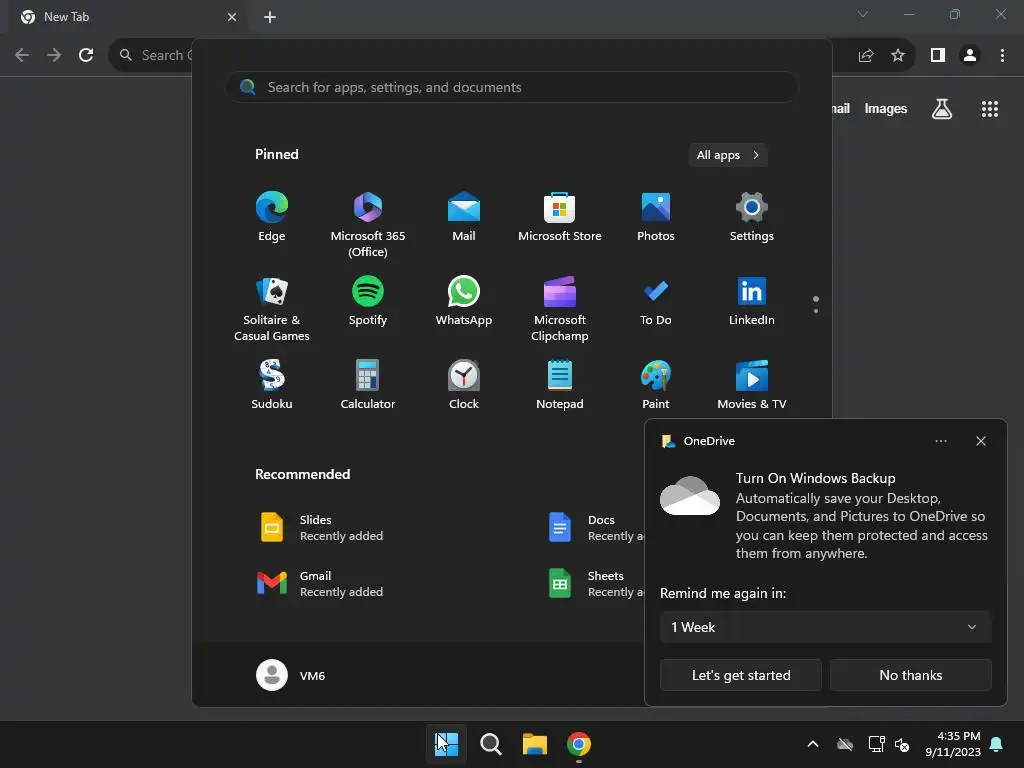Open Search Labs flask icon
The width and height of the screenshot is (1024, 768).
942,109
